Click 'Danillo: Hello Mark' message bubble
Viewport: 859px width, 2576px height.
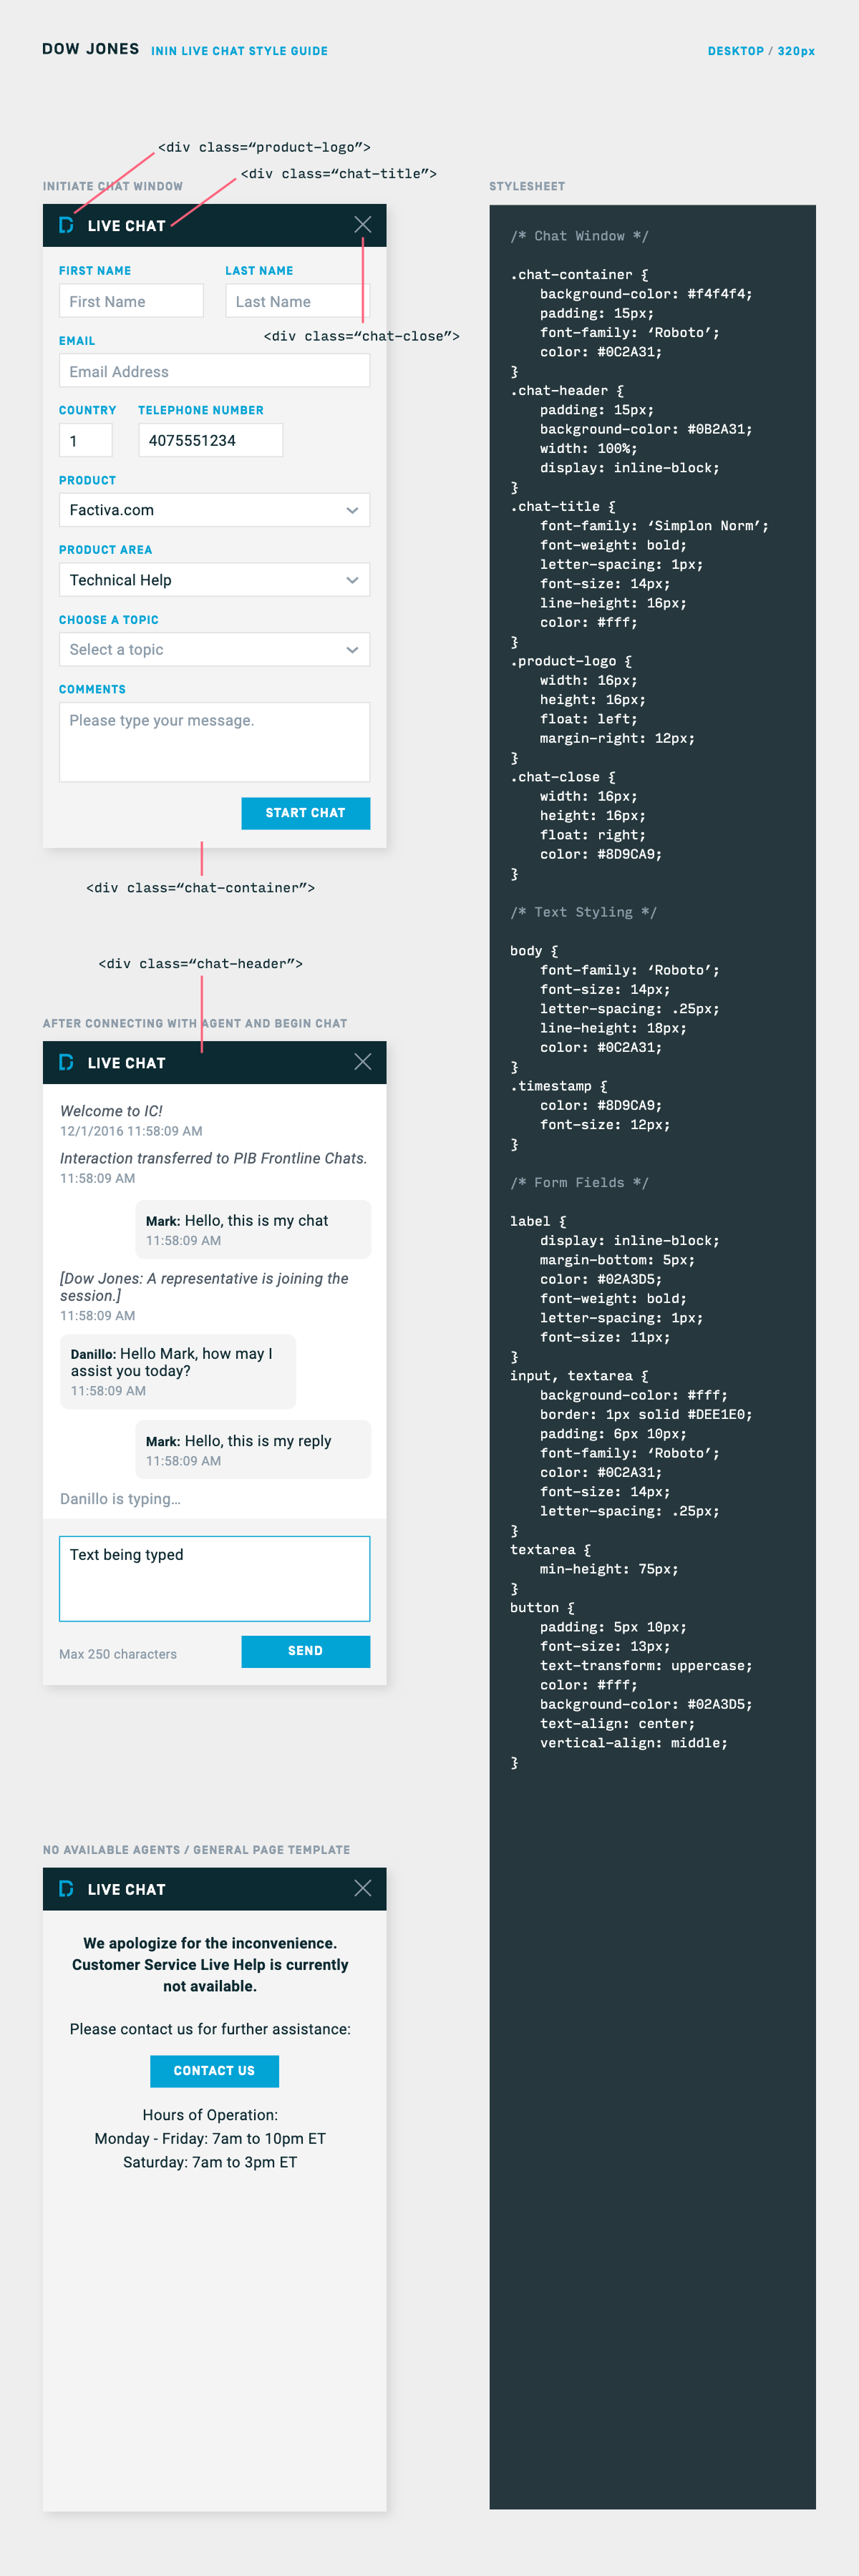click(178, 1371)
